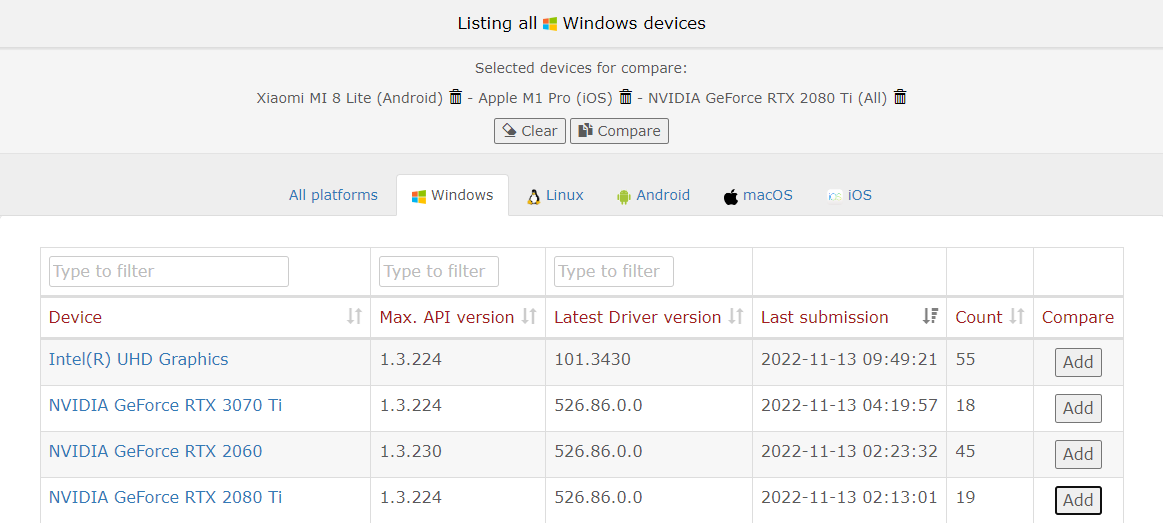Focus the Max. API version filter field

point(439,272)
